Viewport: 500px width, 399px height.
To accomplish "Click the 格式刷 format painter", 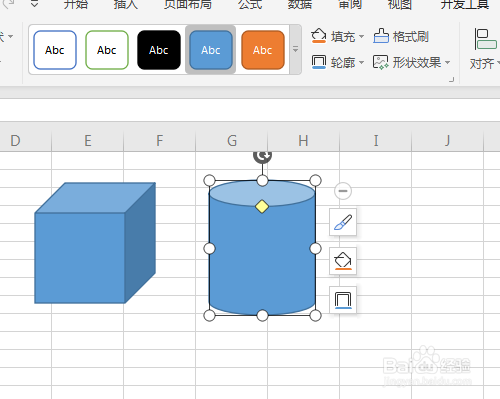I will (x=401, y=36).
